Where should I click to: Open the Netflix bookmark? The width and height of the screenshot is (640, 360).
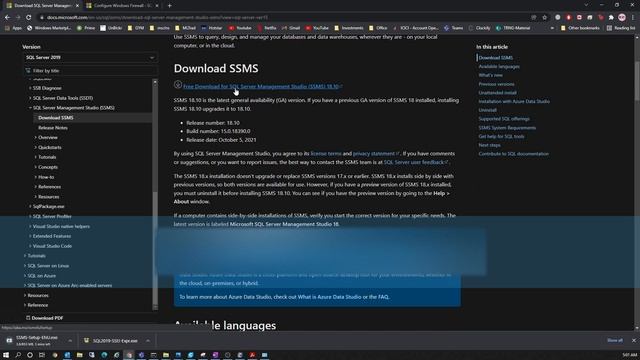267,28
